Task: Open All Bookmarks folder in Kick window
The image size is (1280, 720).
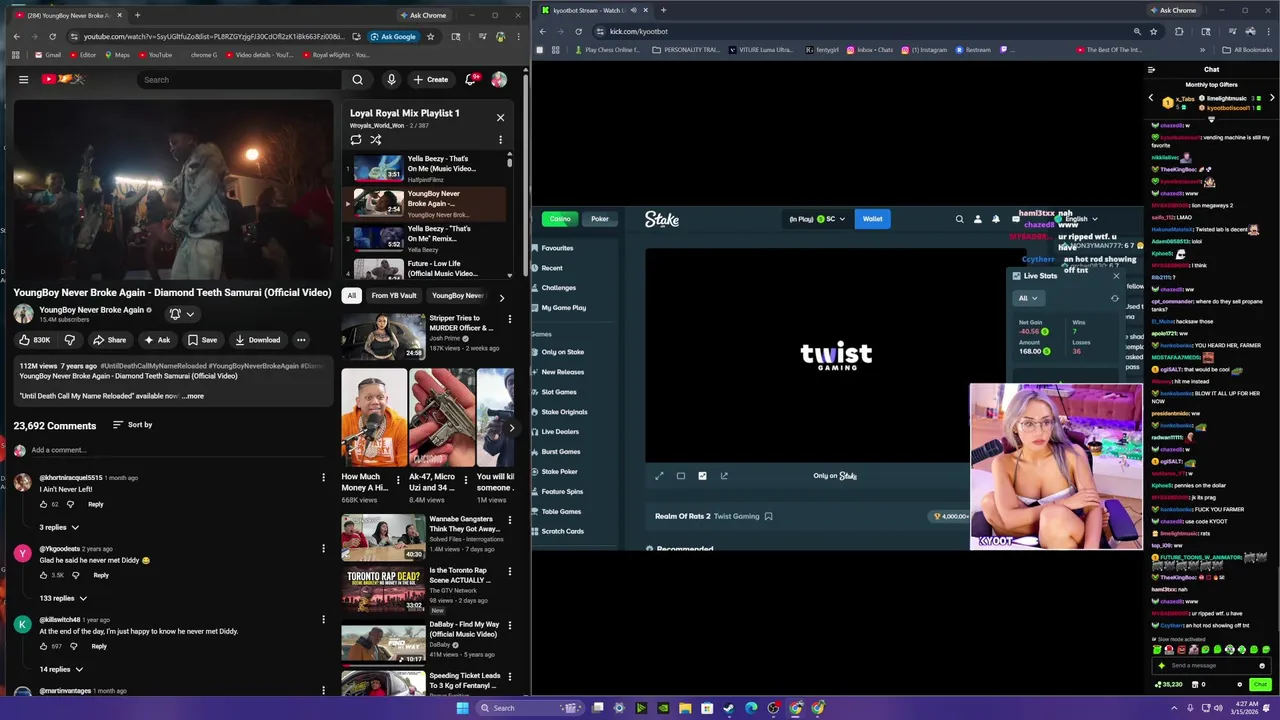Action: [1248, 50]
